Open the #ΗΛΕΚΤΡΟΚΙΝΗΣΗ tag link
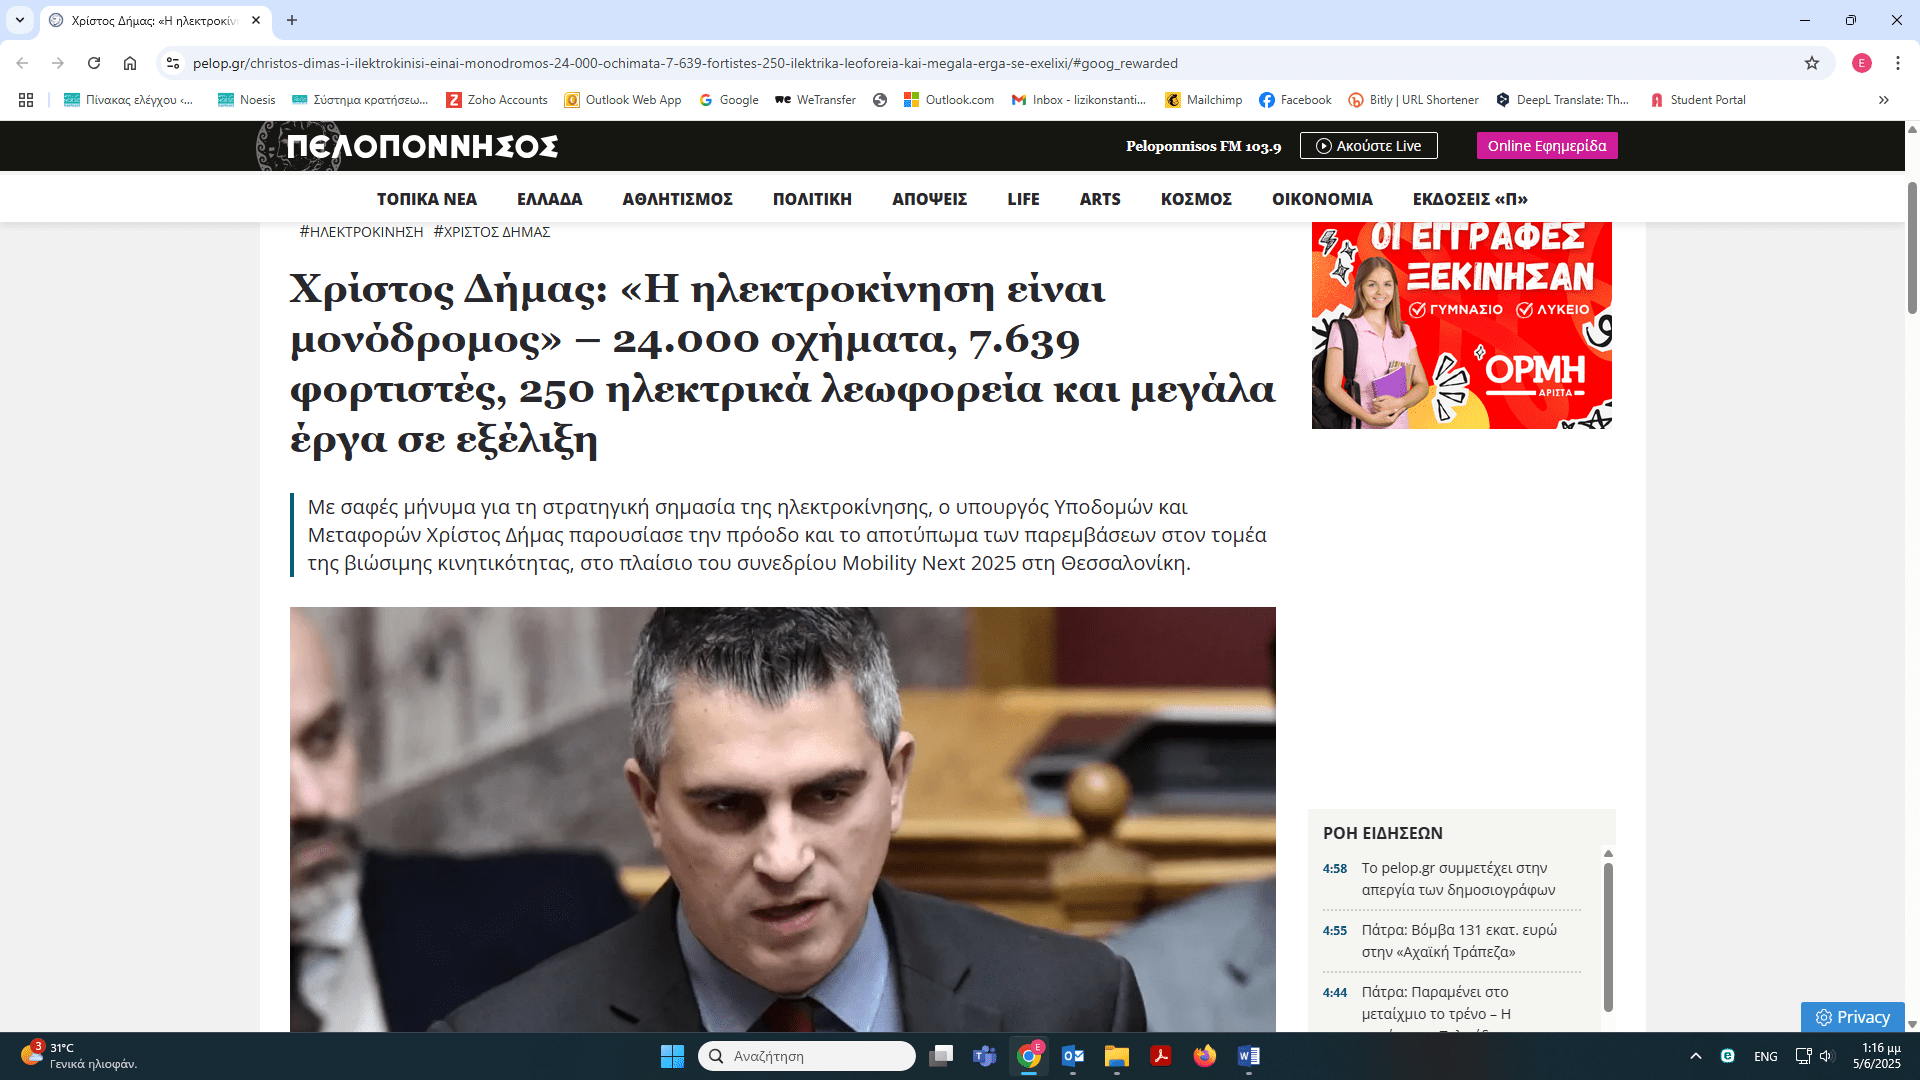 [361, 232]
